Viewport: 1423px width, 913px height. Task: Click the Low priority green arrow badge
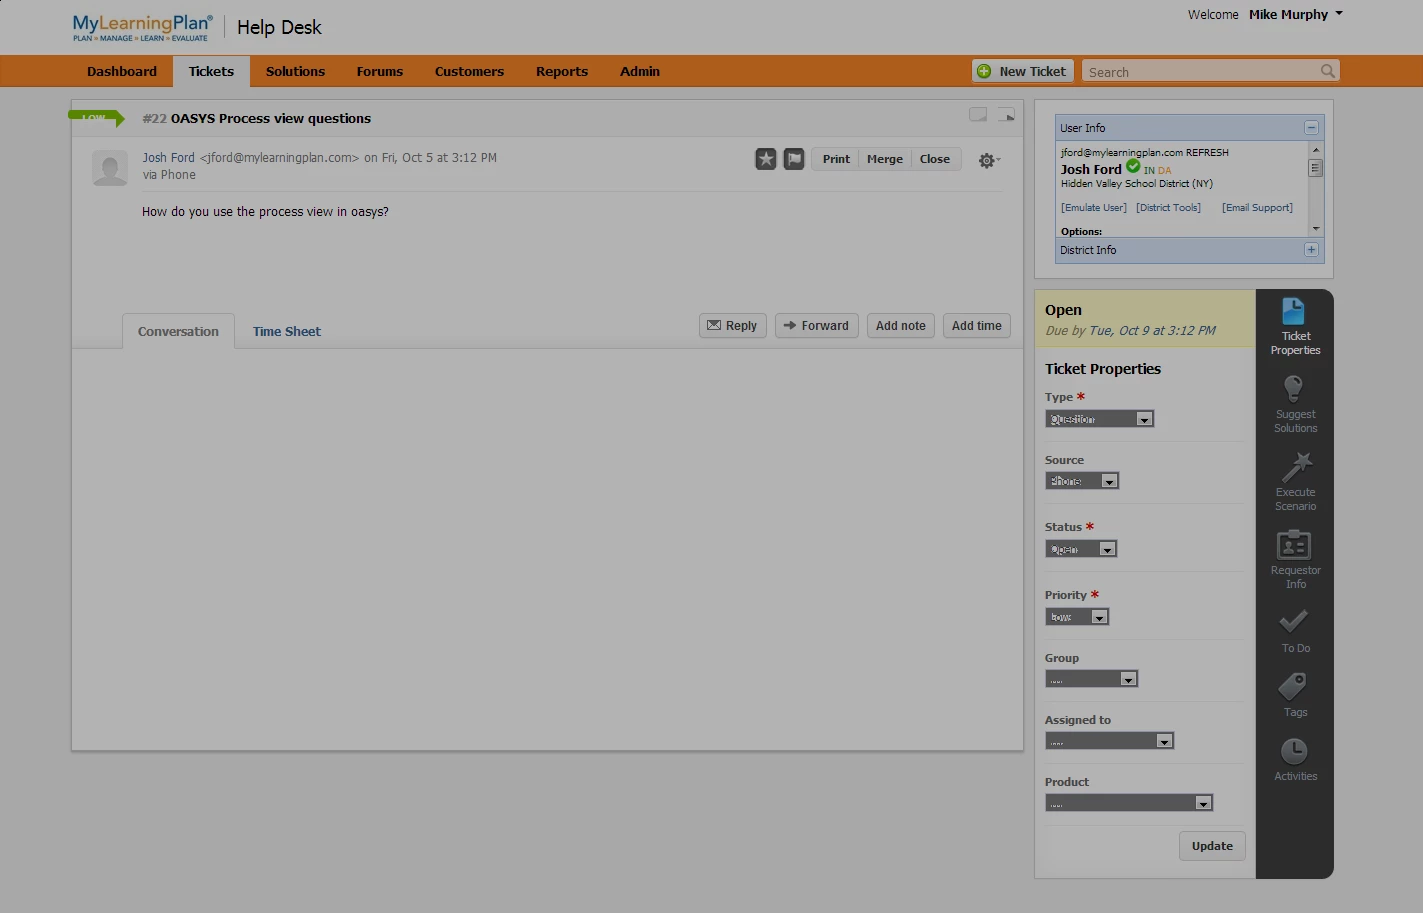(96, 118)
